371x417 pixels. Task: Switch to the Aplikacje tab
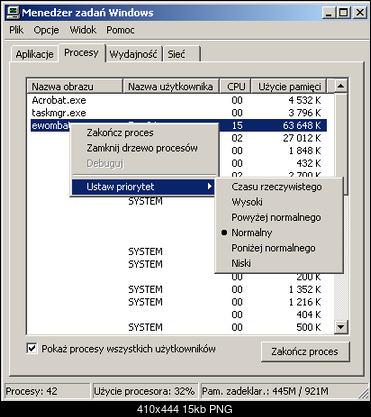tap(35, 54)
